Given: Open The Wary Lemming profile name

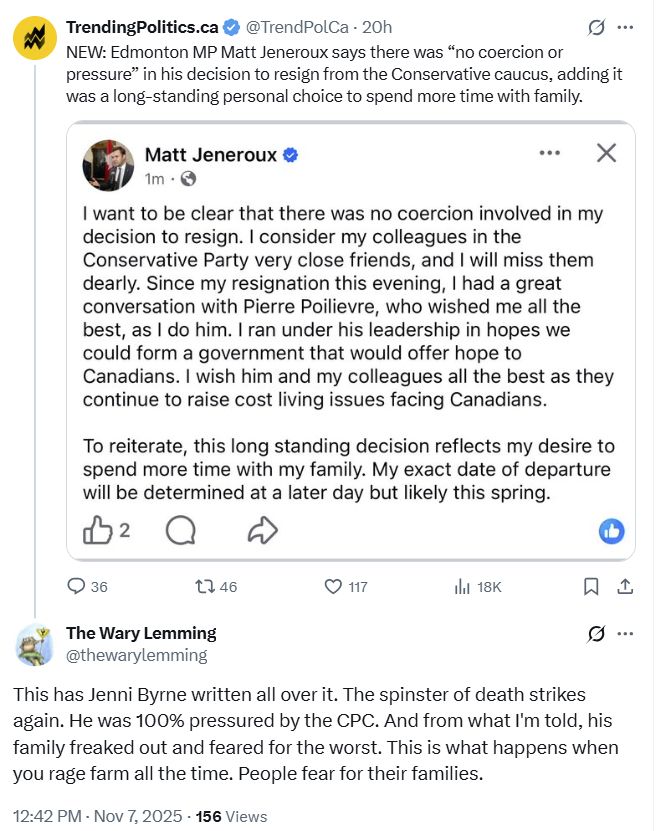Looking at the screenshot, I should 141,633.
